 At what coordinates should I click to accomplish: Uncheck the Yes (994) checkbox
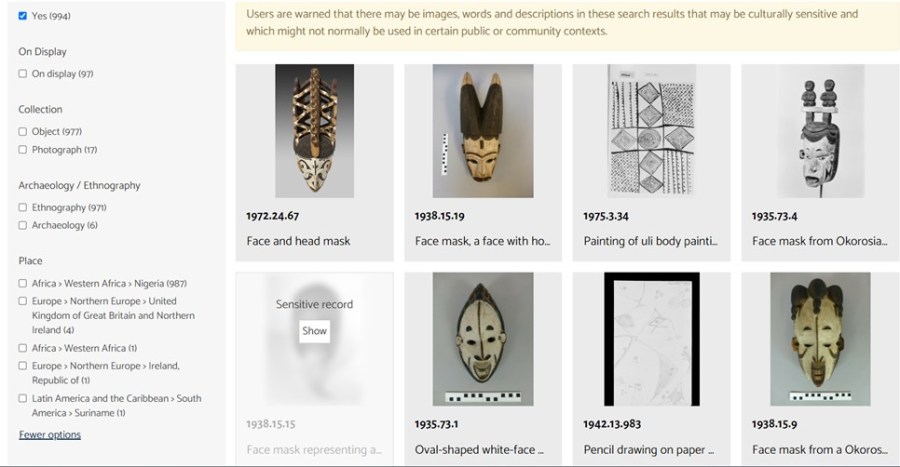tap(23, 16)
